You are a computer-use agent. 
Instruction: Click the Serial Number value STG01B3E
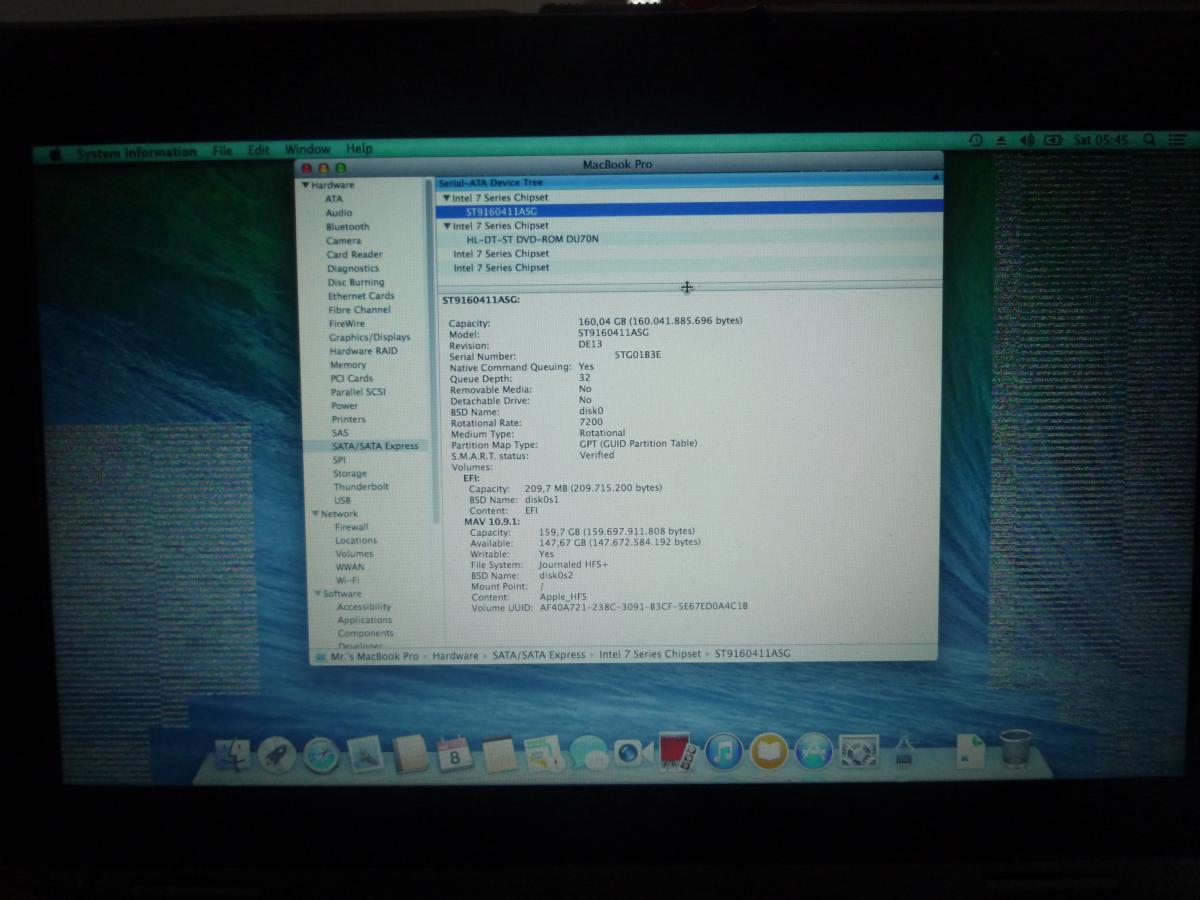point(637,355)
